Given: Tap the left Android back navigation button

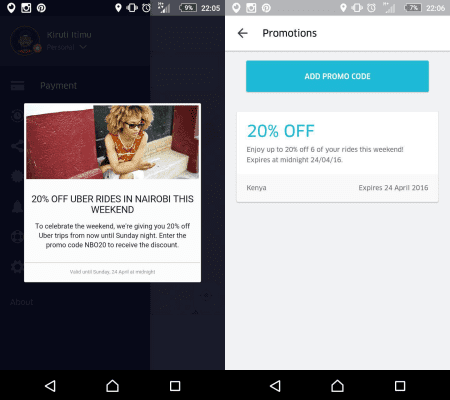Looking at the screenshot, I should coord(50,386).
